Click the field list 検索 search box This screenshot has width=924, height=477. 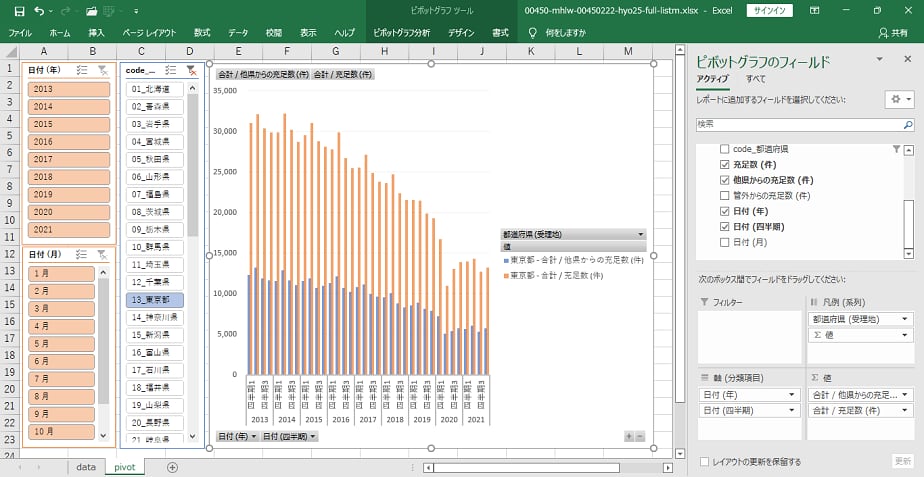click(x=804, y=124)
